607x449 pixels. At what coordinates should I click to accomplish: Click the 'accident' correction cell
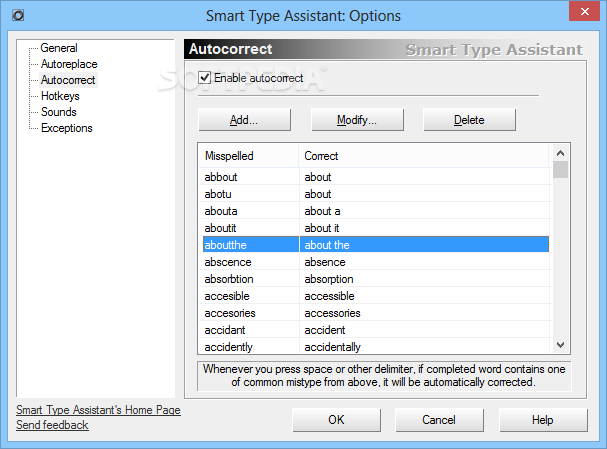424,330
